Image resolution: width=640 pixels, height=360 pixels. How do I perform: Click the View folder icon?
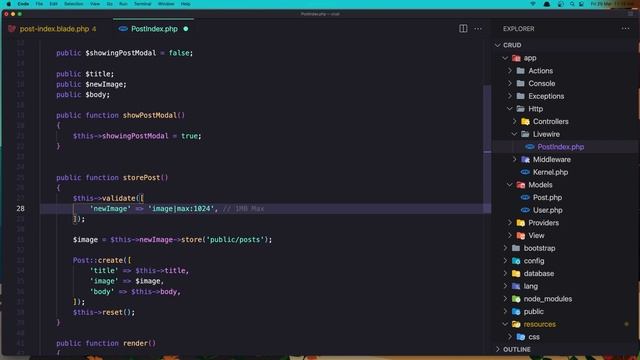pos(520,236)
